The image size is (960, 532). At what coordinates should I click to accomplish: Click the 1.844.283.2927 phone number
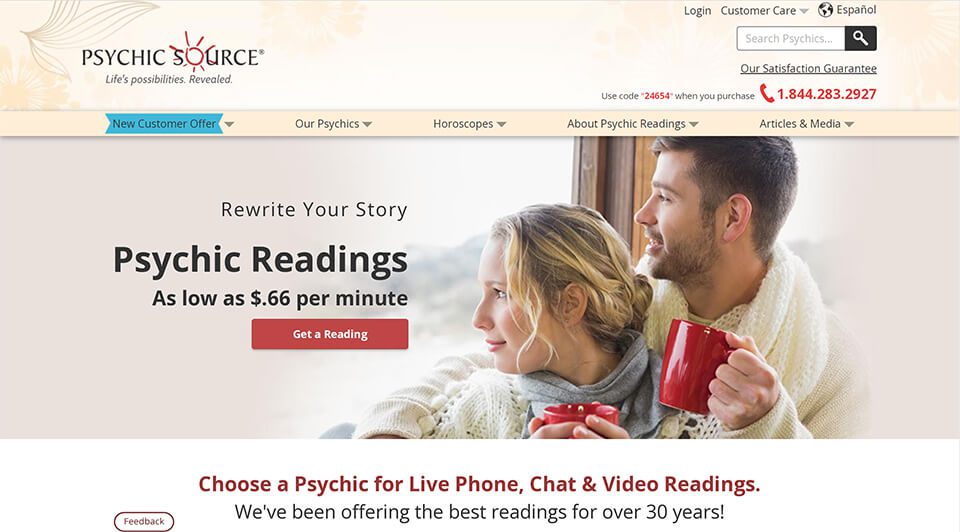pos(827,94)
